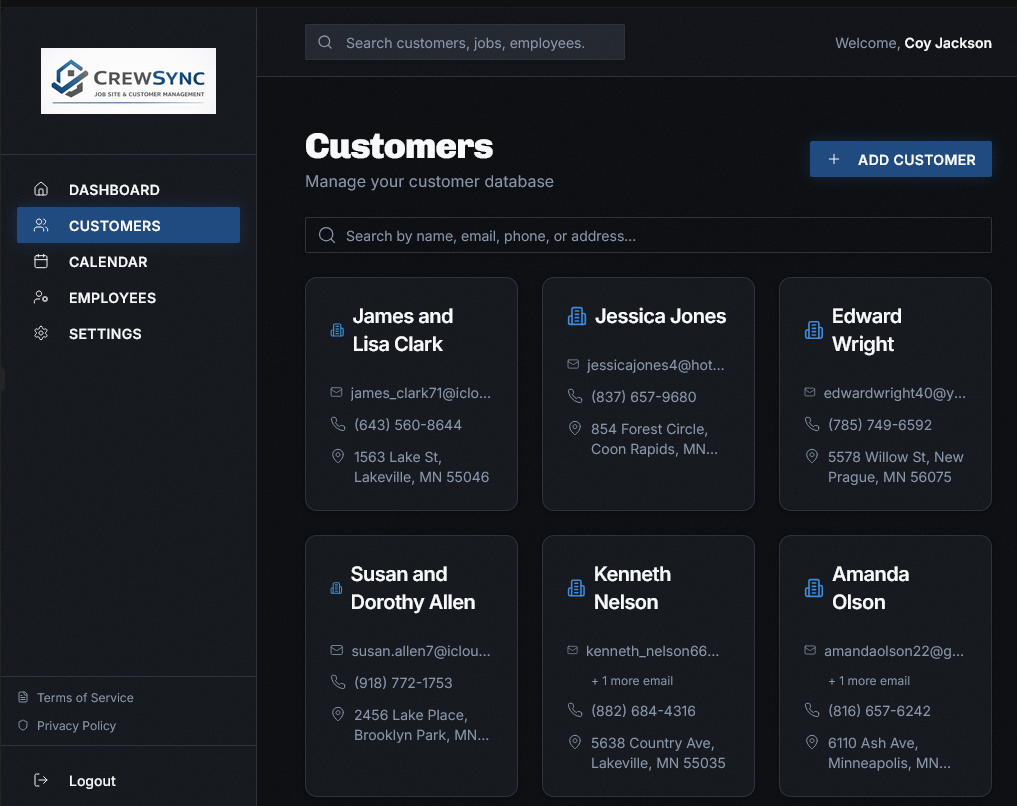1017x806 pixels.
Task: Open the Privacy Policy link
Action: pos(78,725)
